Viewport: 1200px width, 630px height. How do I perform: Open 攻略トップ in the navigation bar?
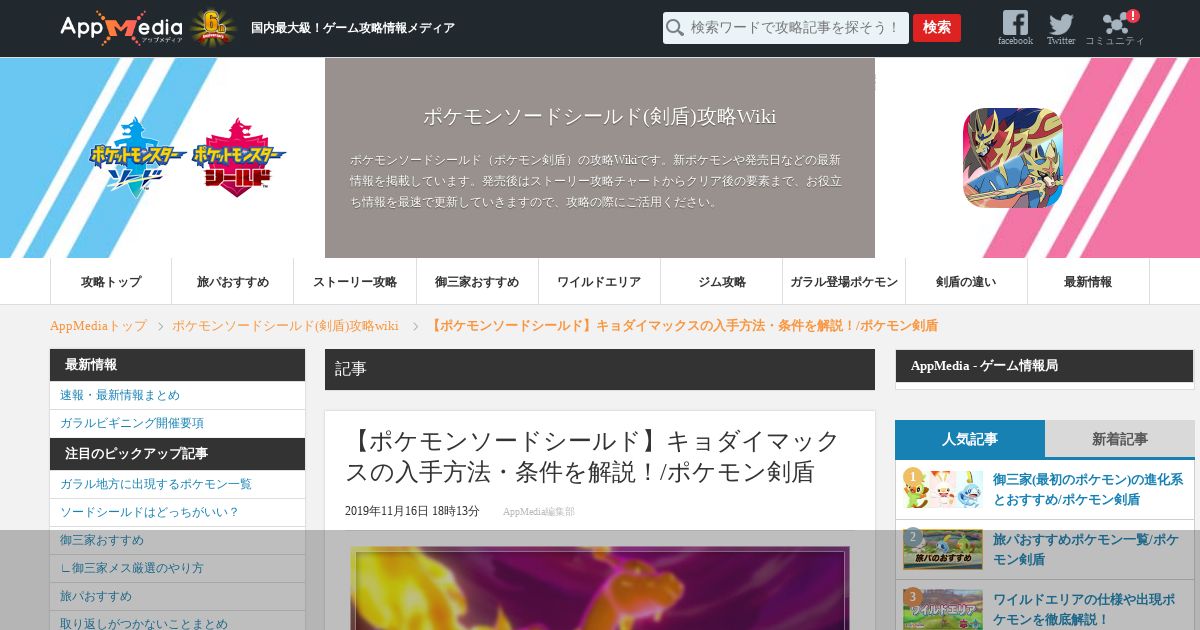(111, 282)
